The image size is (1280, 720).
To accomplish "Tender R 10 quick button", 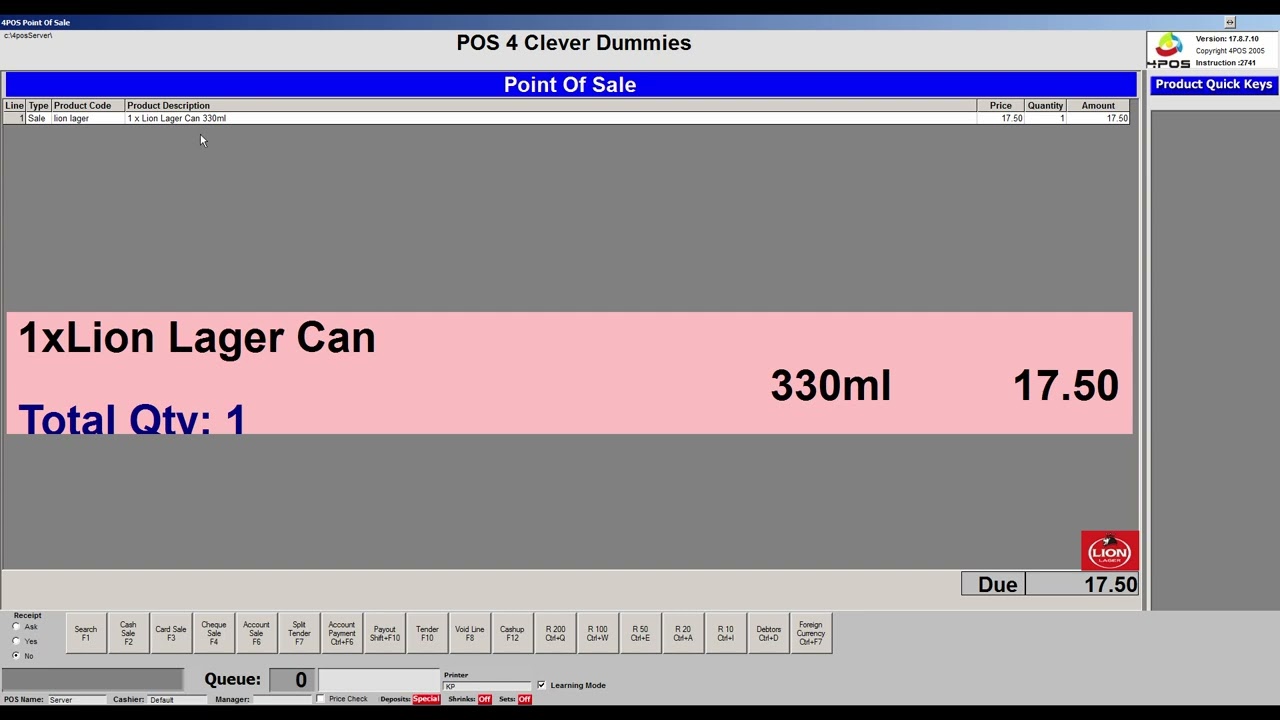I will click(x=726, y=634).
